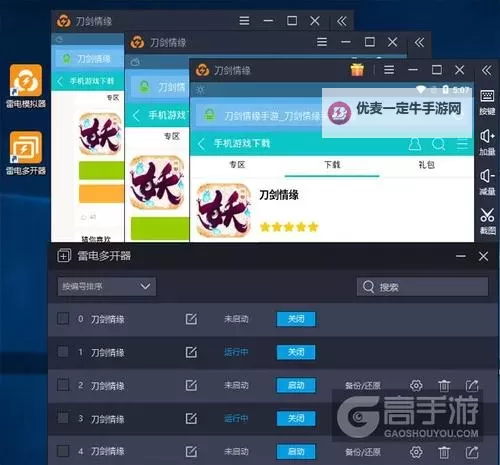This screenshot has width=500, height=465.
Task: Rename instance 4 with its edit icon
Action: coord(191,452)
